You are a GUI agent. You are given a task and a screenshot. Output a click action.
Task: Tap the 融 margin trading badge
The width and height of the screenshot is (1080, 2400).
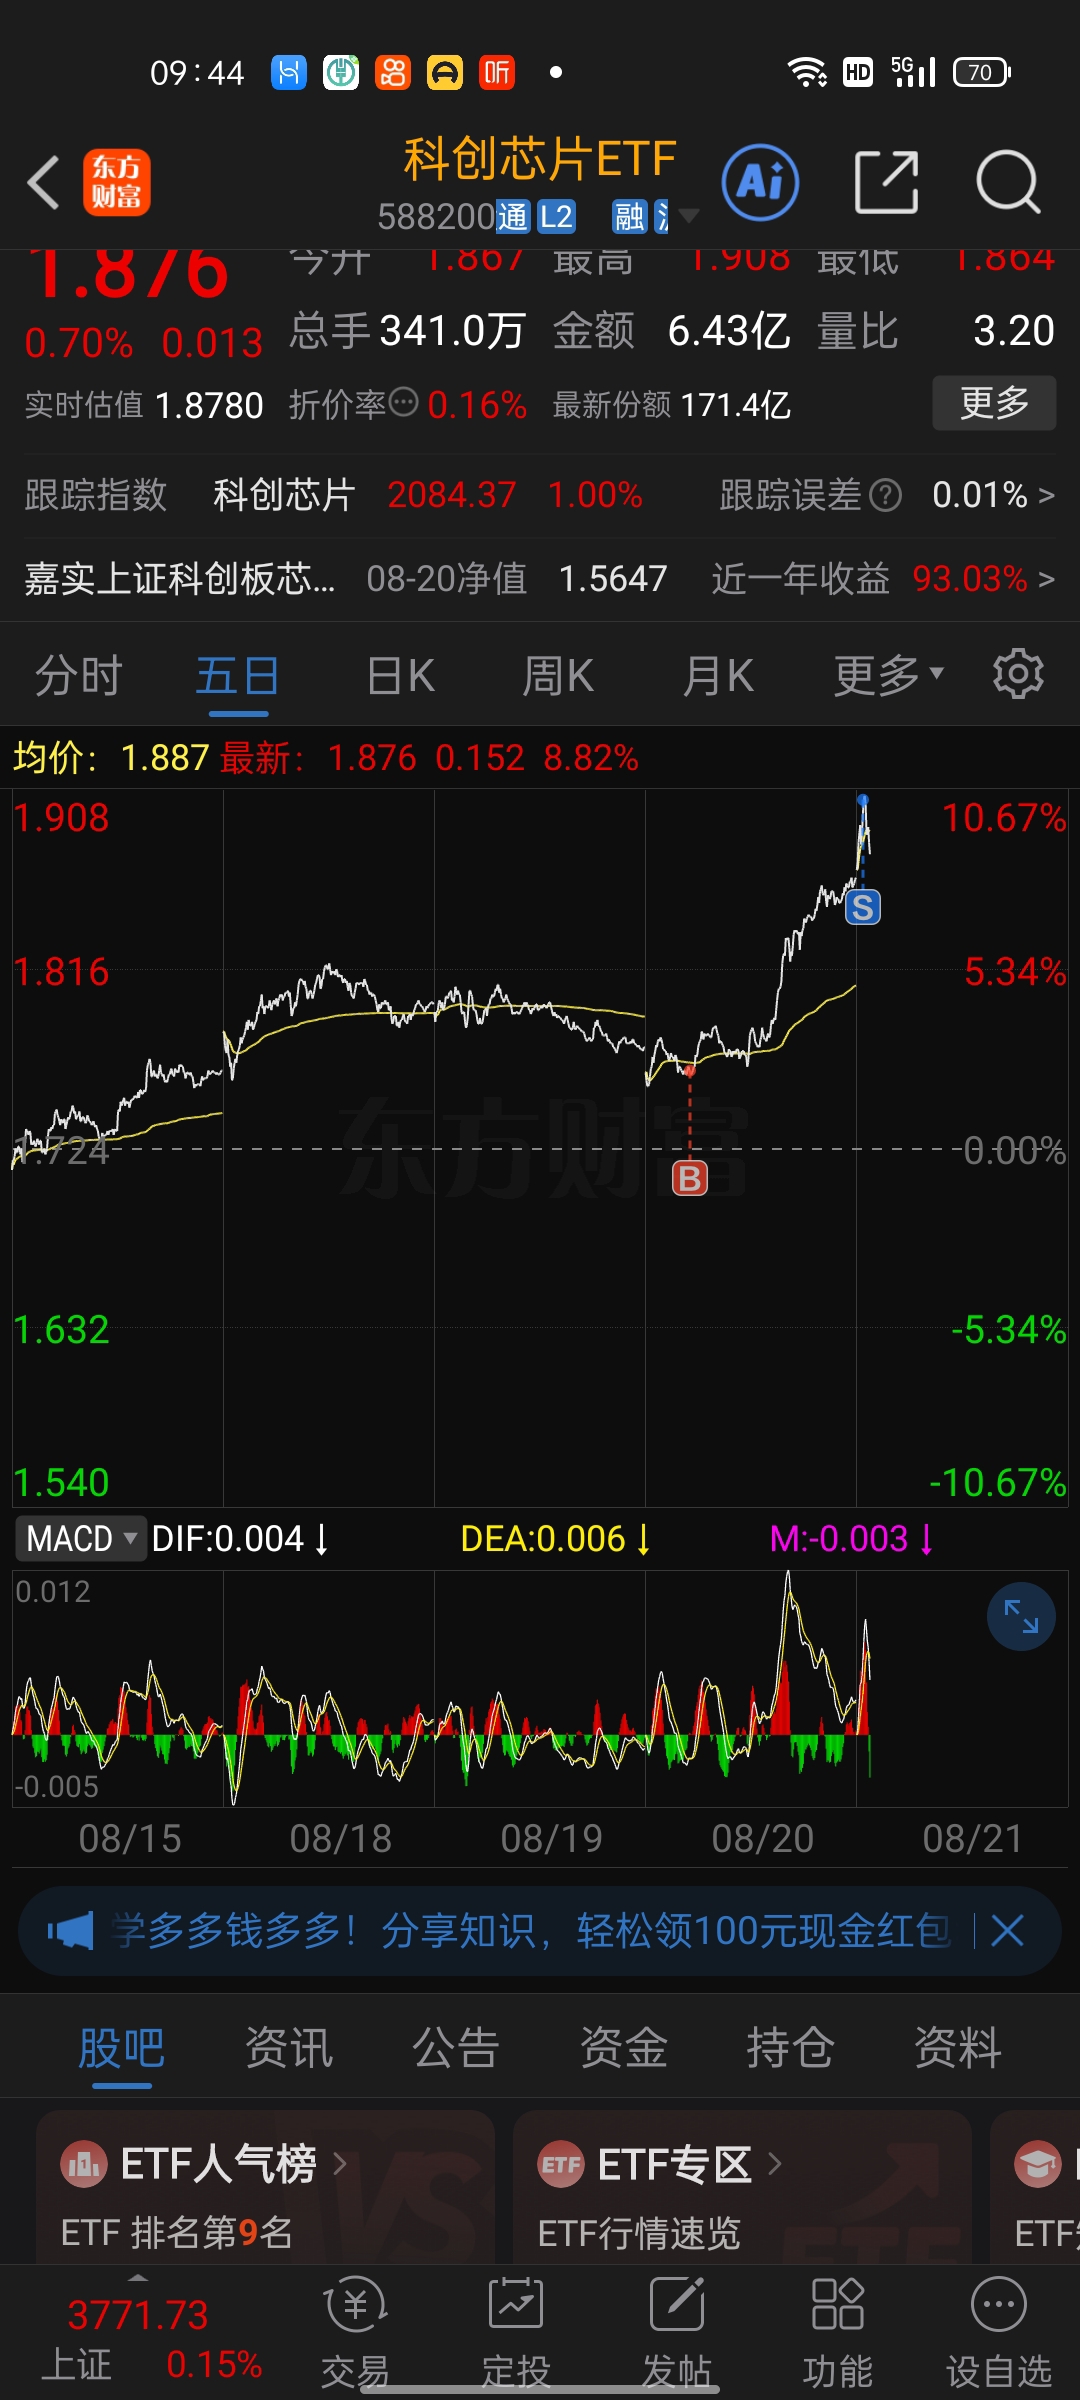coord(630,216)
